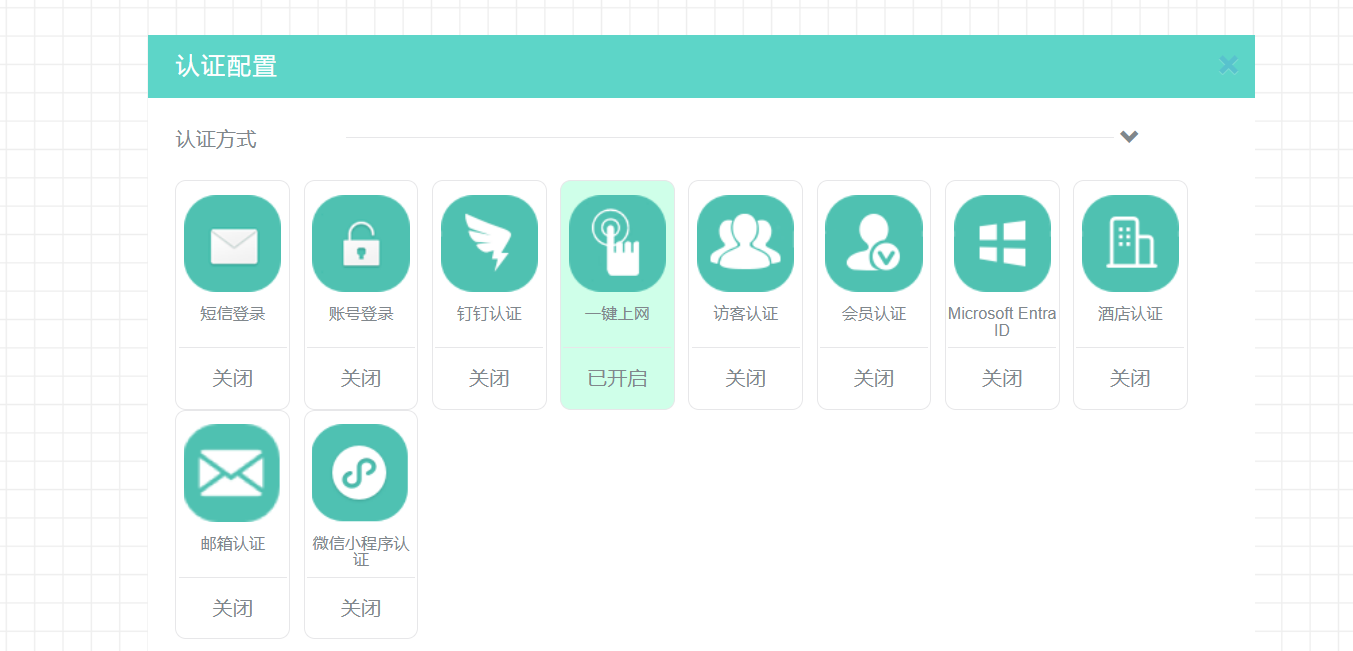The height and width of the screenshot is (651, 1353).
Task: Click the member authentication (会员认证) user icon
Action: click(873, 244)
